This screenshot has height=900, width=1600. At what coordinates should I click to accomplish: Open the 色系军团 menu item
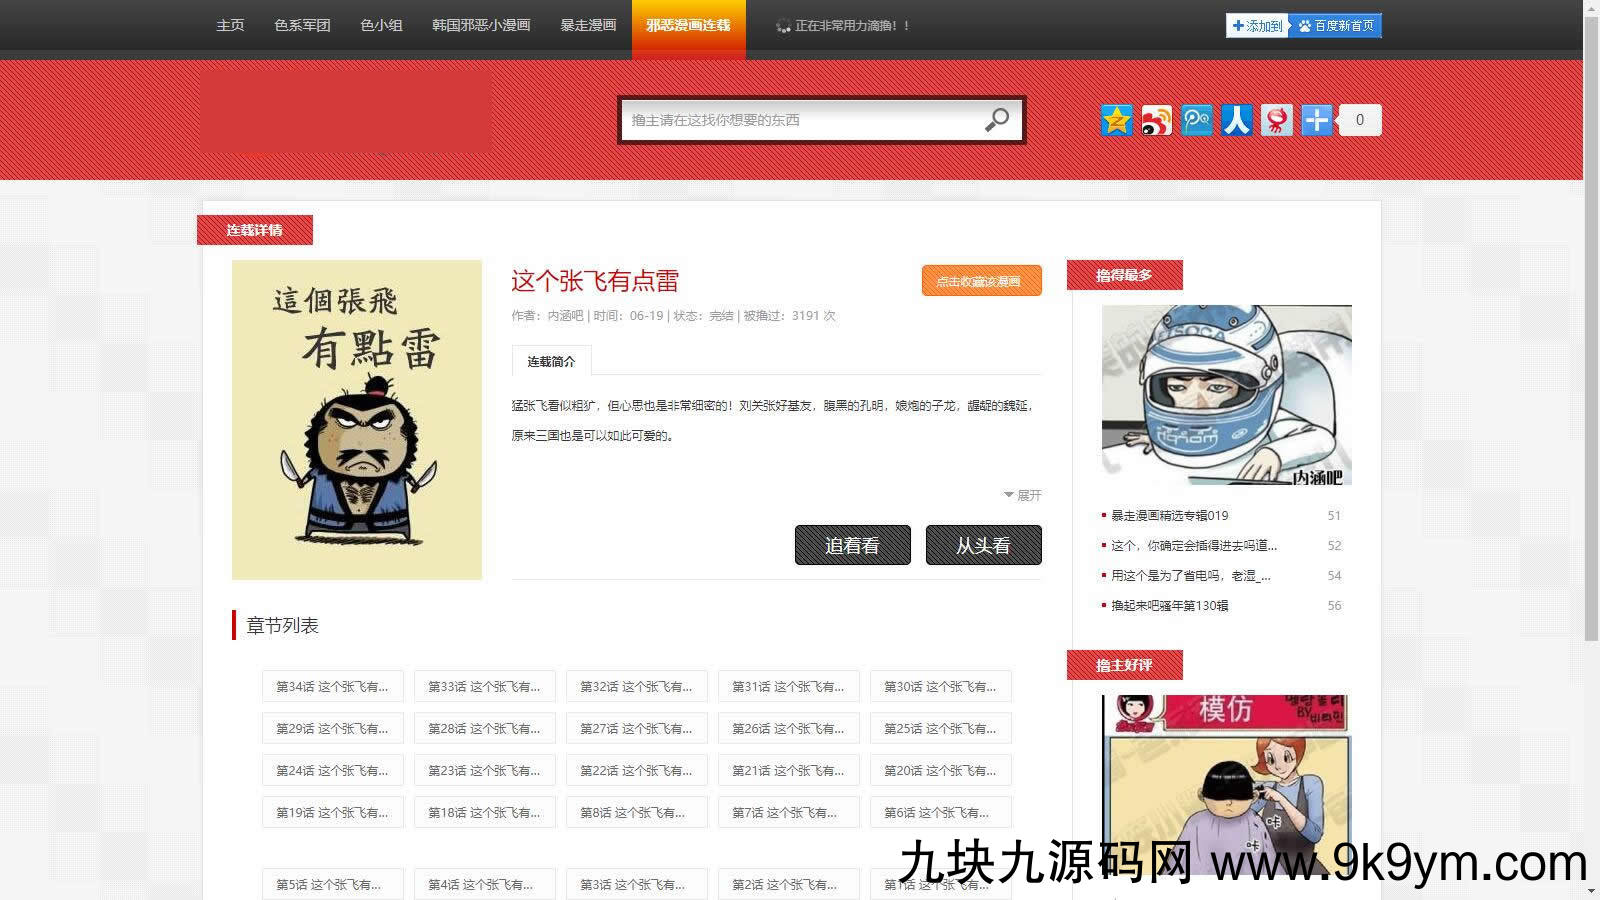point(302,25)
